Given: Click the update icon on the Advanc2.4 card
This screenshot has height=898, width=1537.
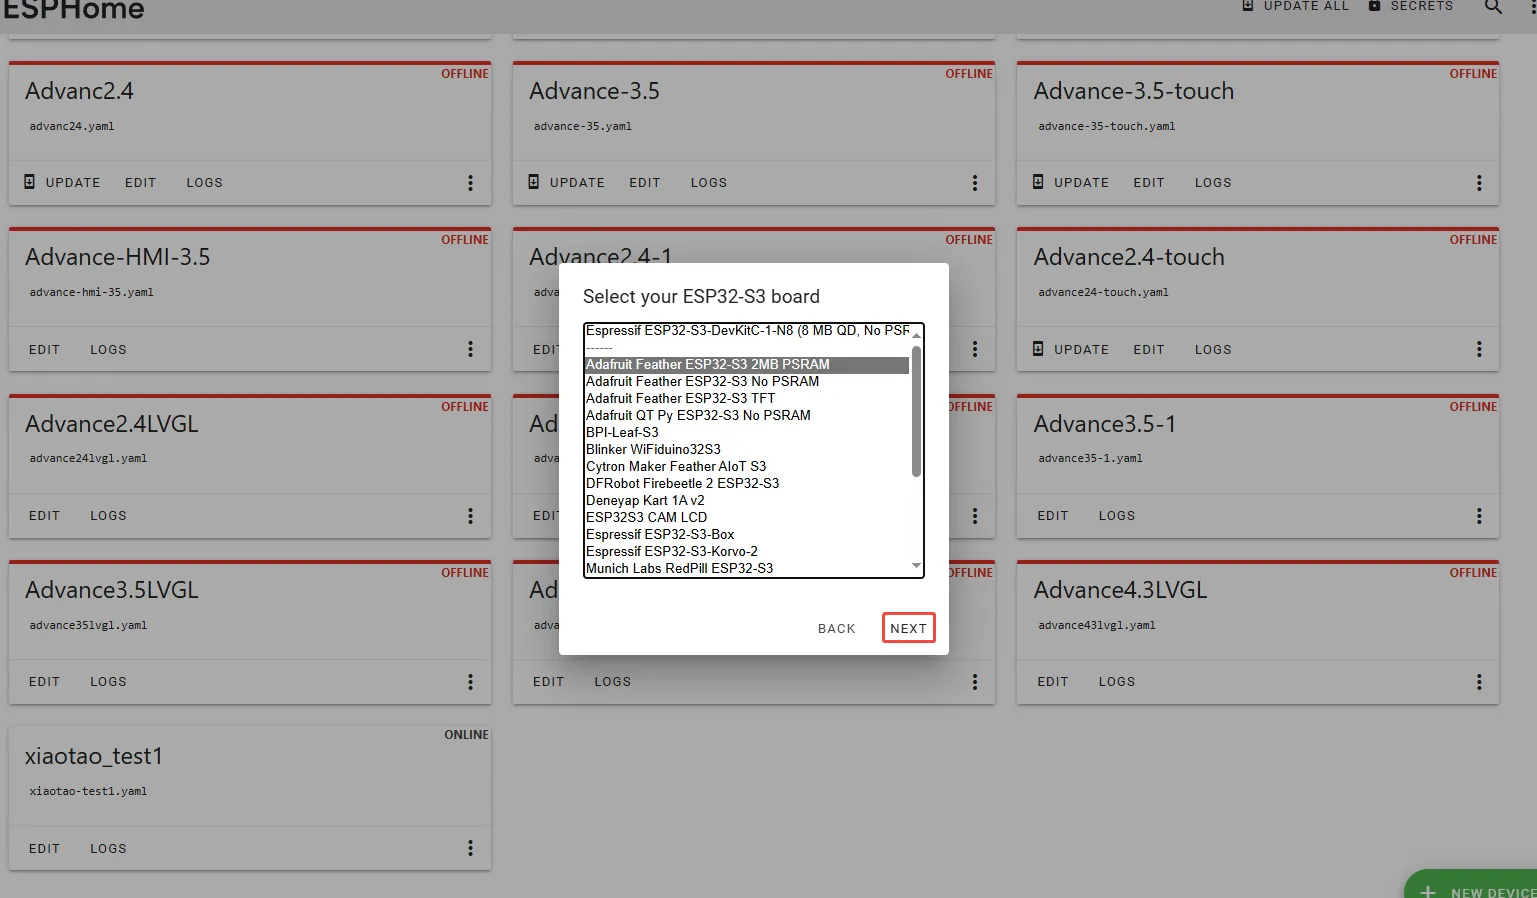Looking at the screenshot, I should (29, 182).
